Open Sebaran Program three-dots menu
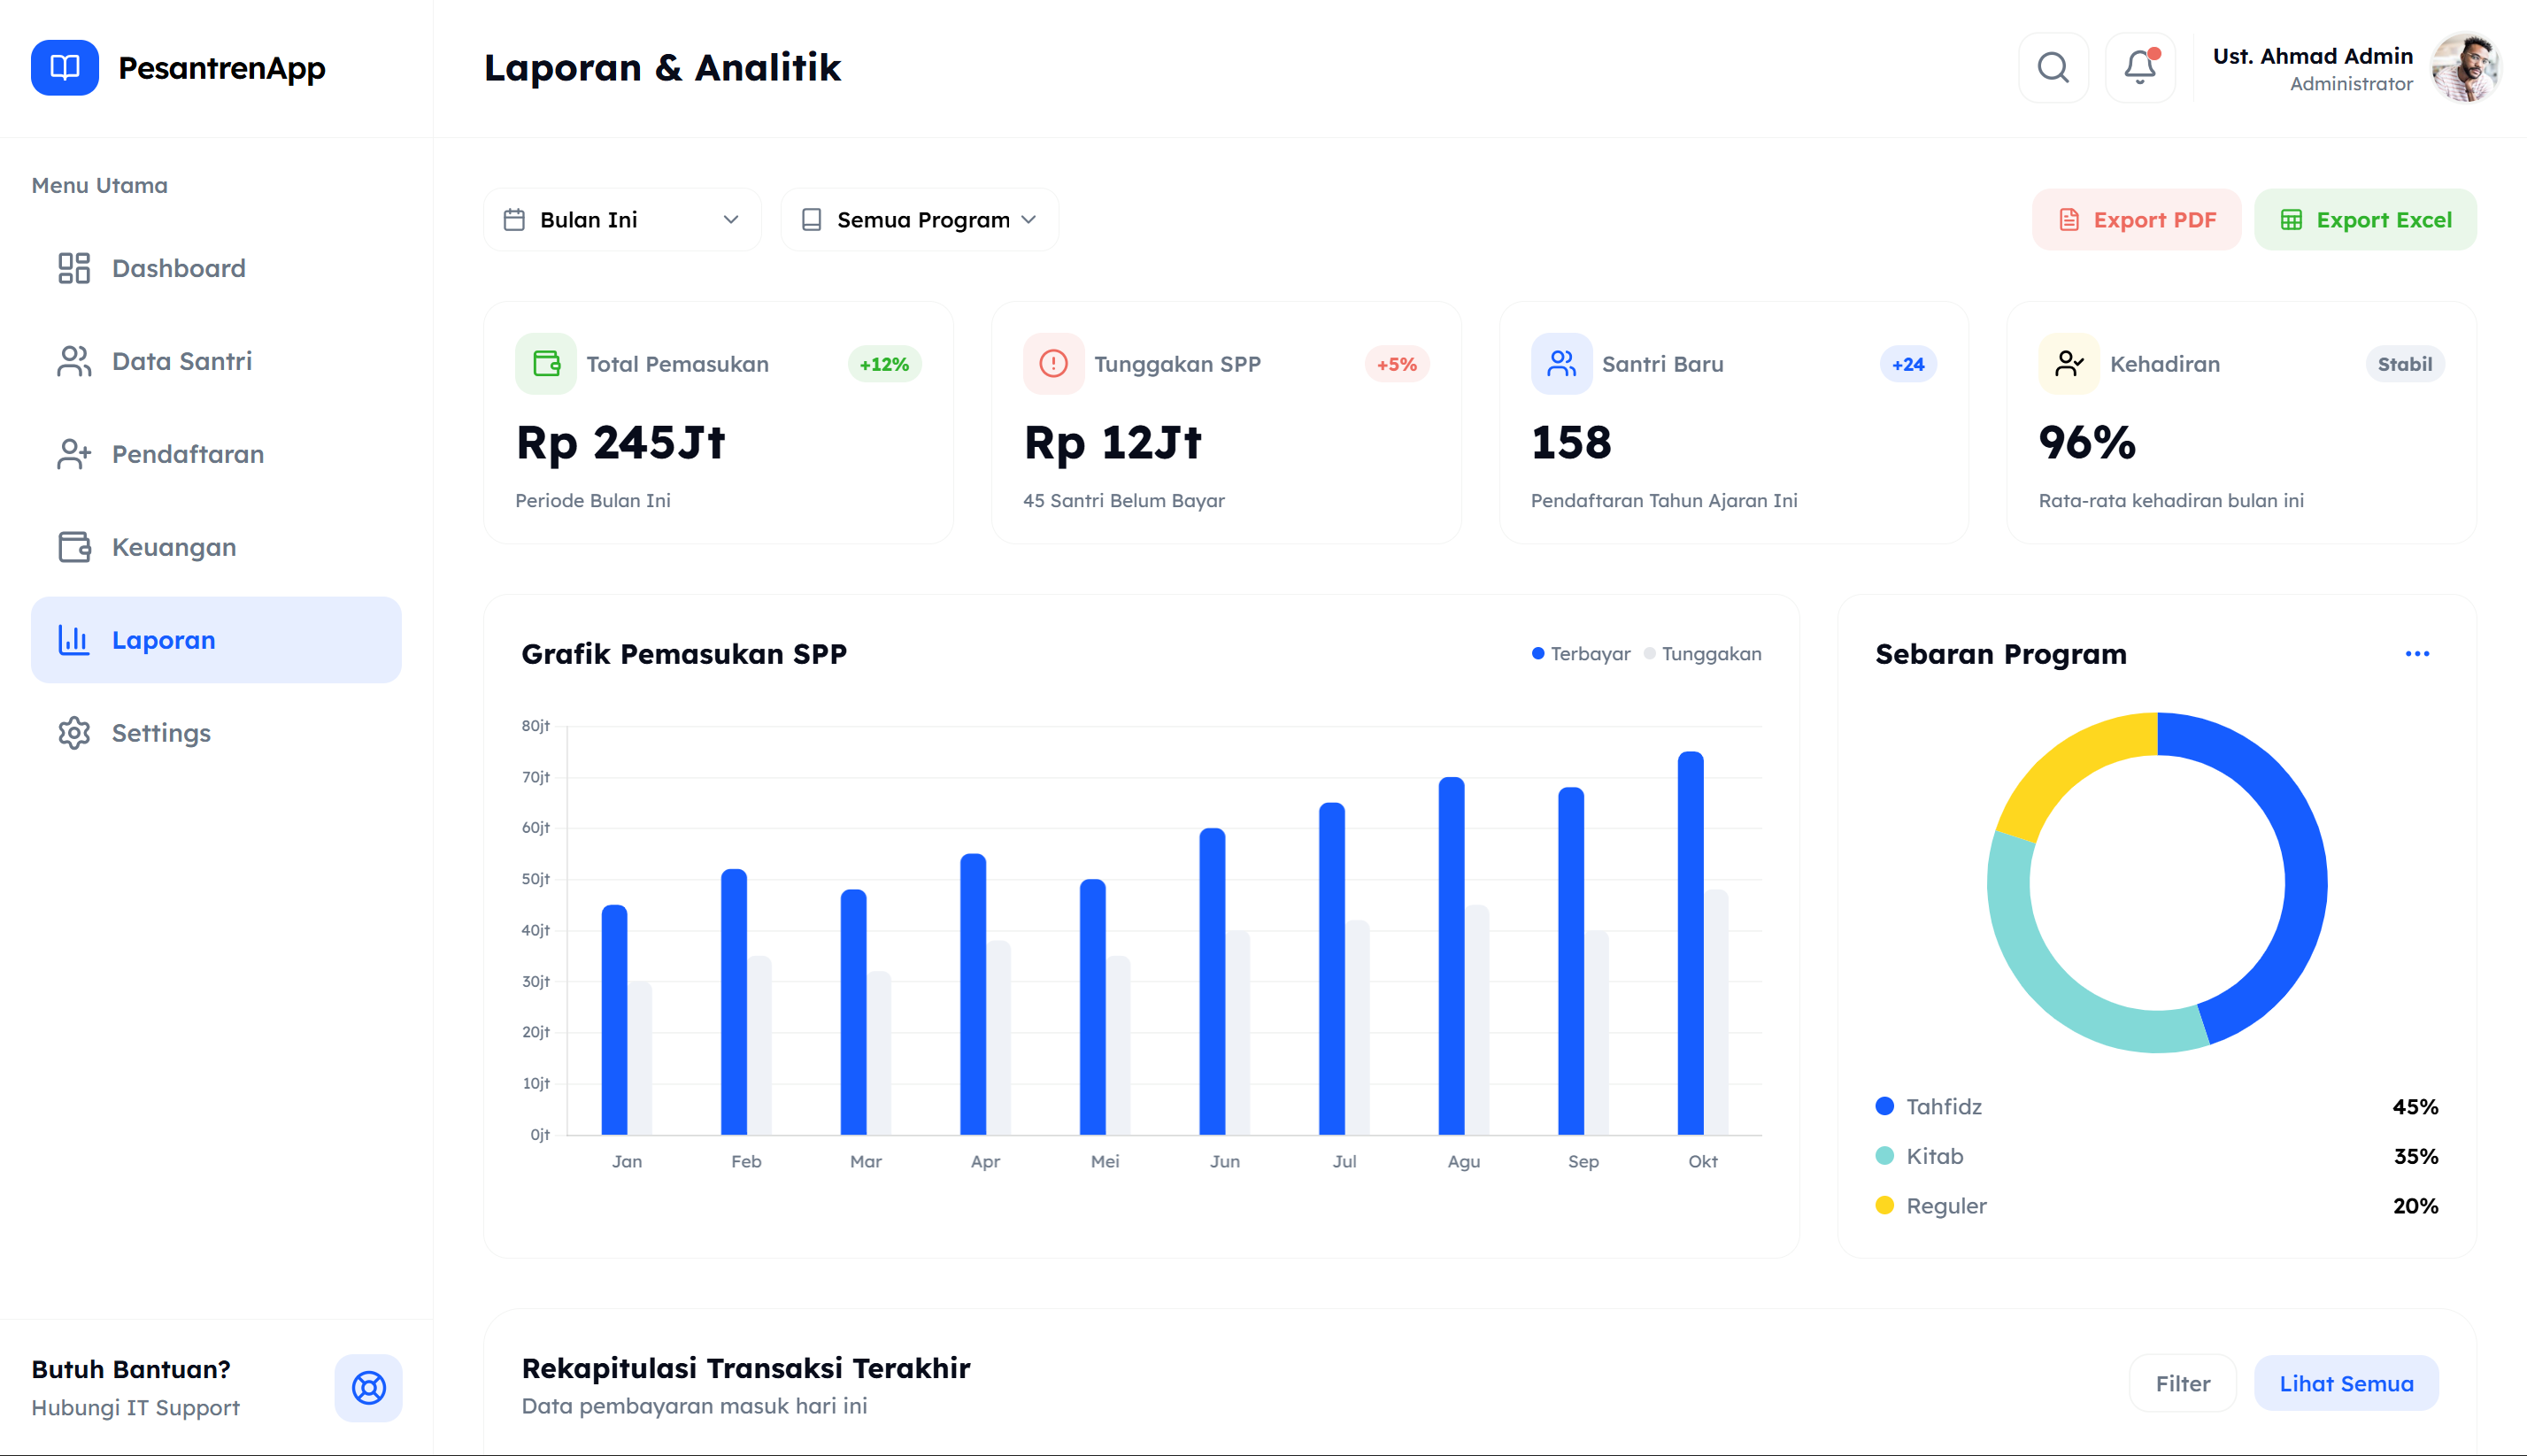The height and width of the screenshot is (1456, 2527). [2417, 654]
